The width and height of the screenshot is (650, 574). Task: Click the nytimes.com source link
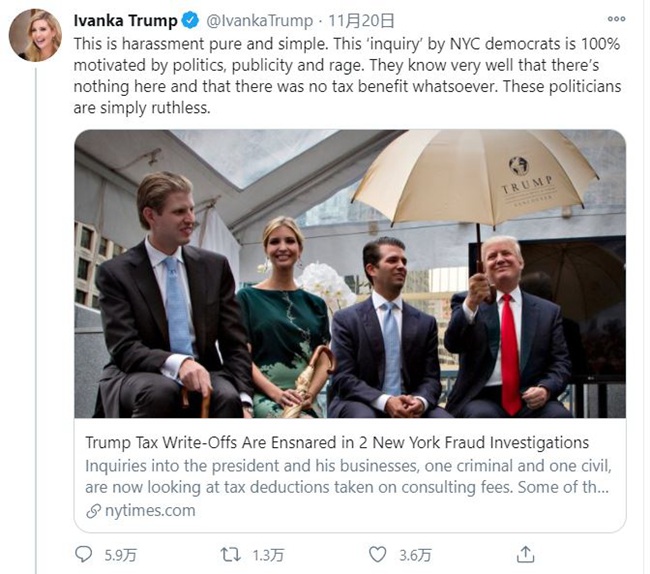[148, 510]
